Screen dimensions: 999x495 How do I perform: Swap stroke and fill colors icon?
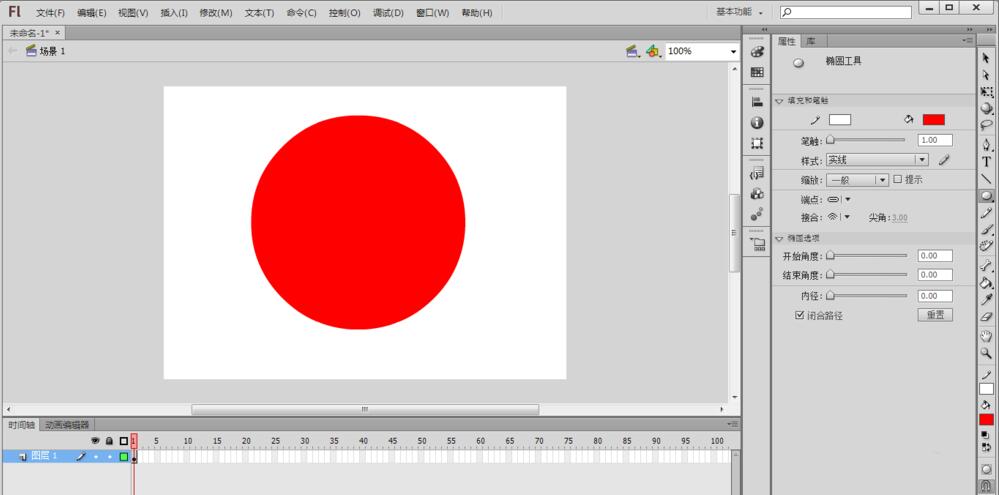point(986,448)
